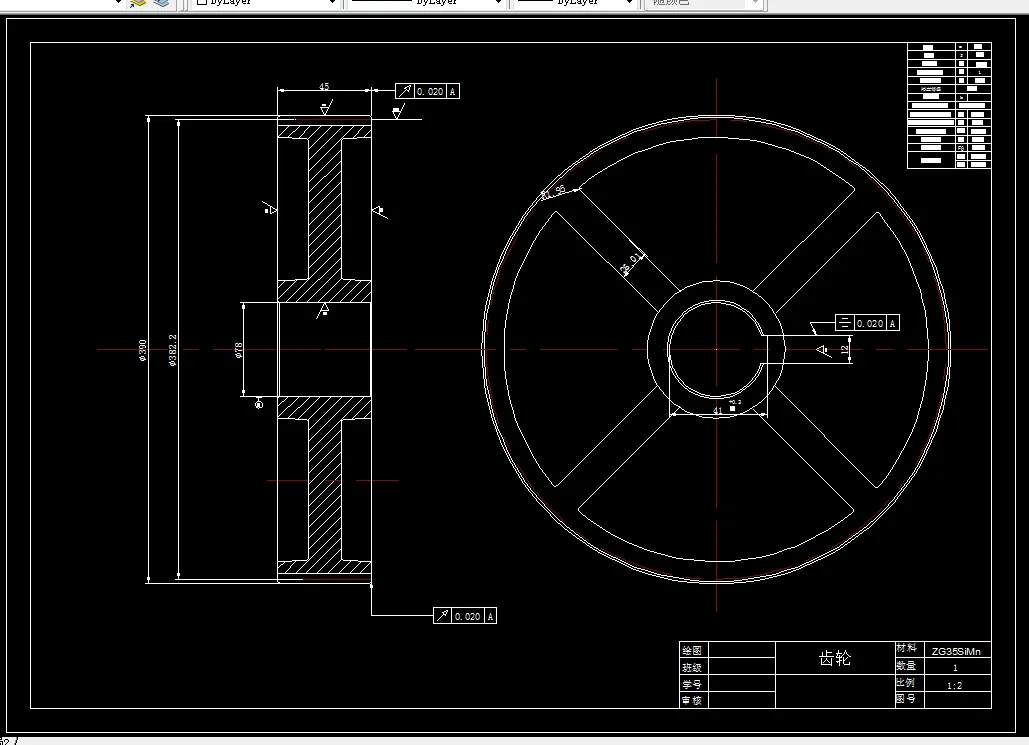Select the 41 dimension below the bore
The height and width of the screenshot is (745, 1029).
pos(718,411)
